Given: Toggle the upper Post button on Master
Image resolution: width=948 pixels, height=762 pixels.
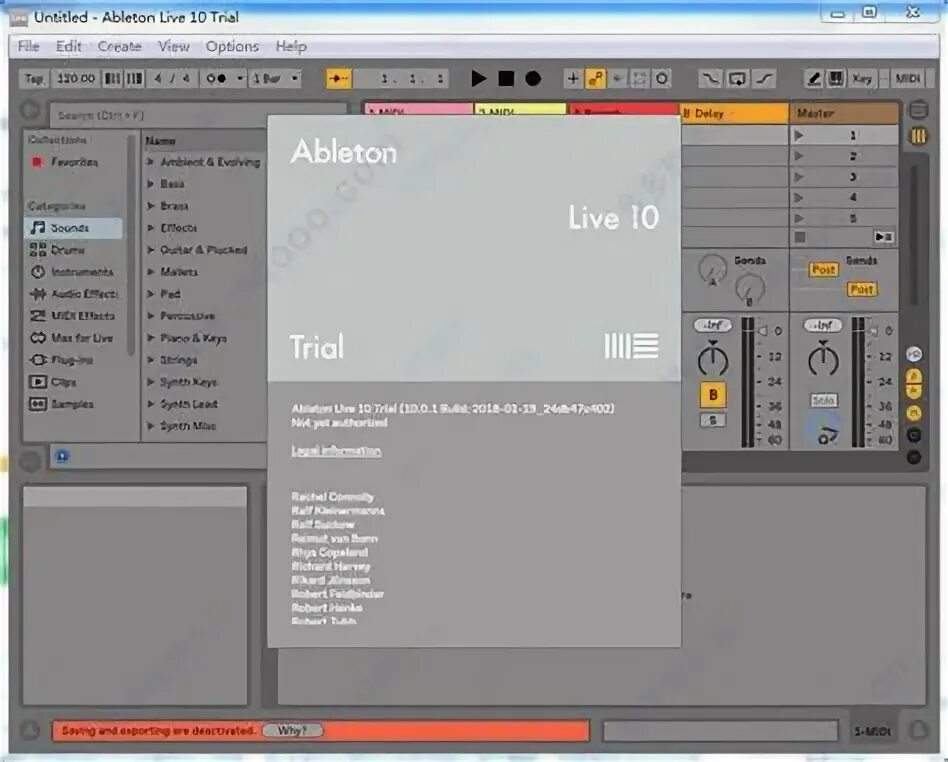Looking at the screenshot, I should [823, 270].
